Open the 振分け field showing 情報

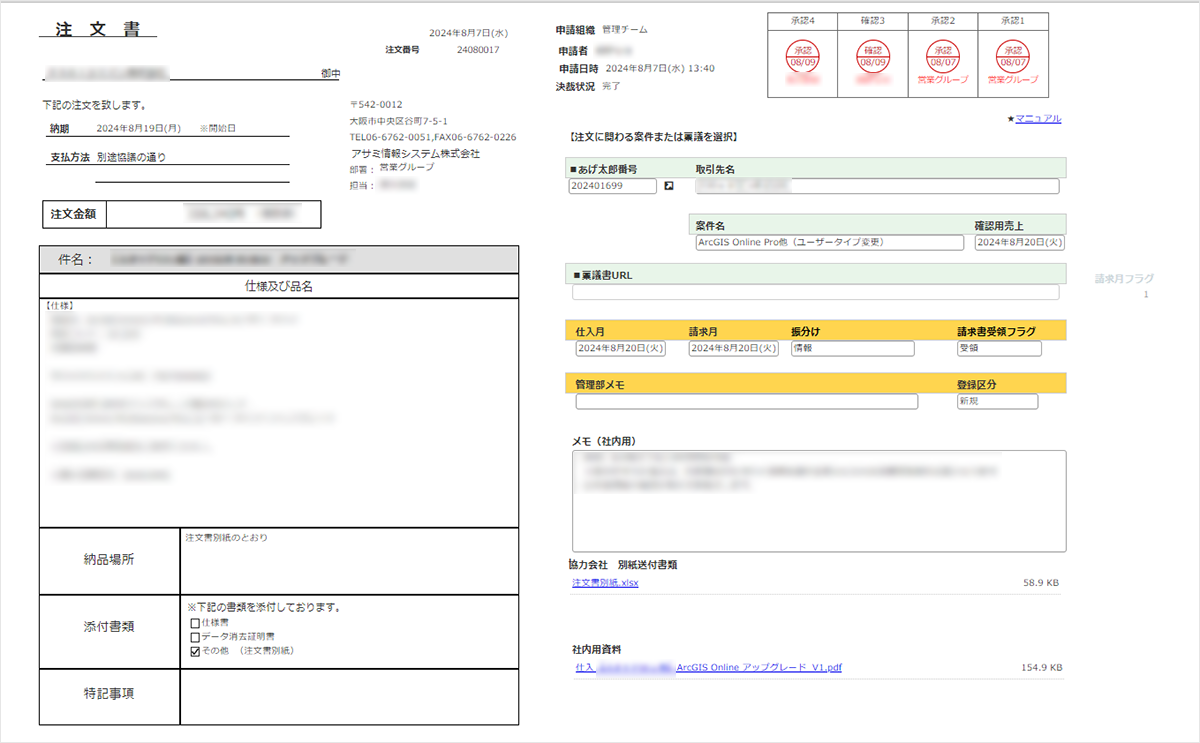pos(851,349)
